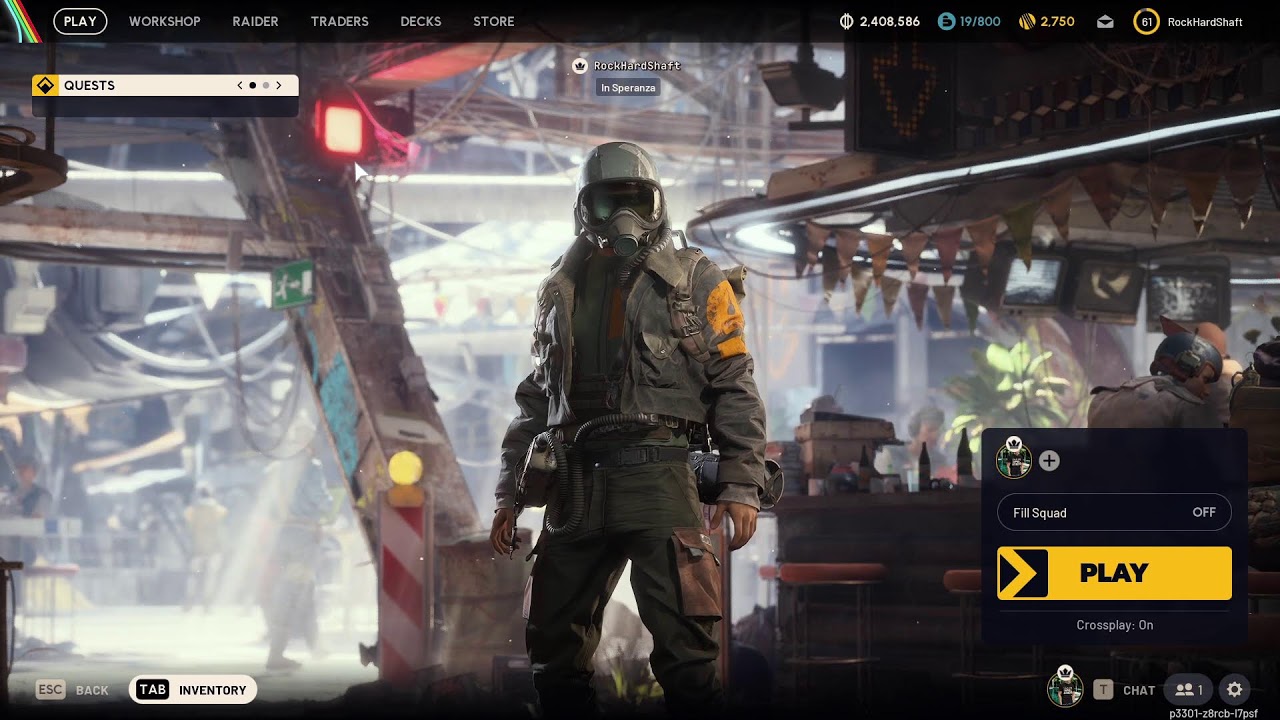
Task: Toggle Fill Squad OFF switch
Action: pos(1114,512)
